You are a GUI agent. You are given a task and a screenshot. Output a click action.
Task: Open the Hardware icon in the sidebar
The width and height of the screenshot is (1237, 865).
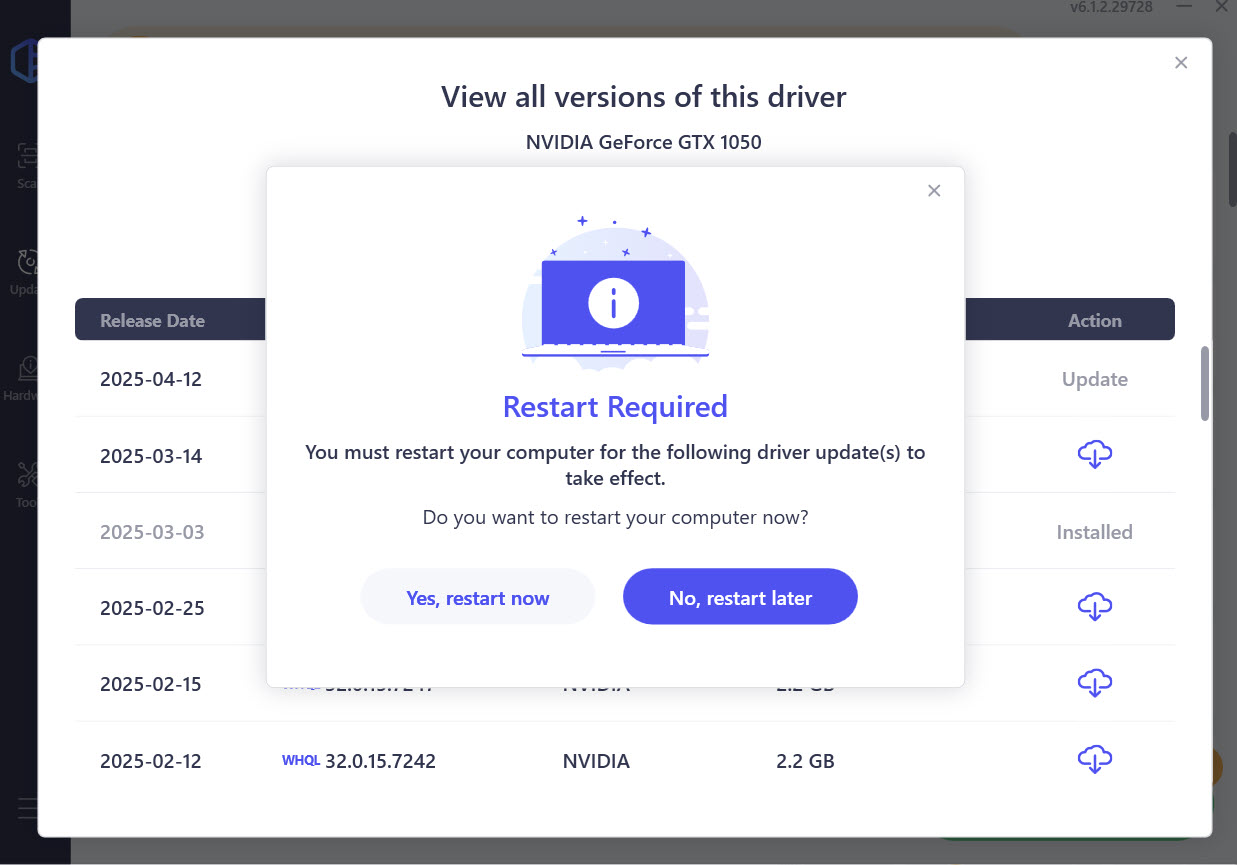27,376
